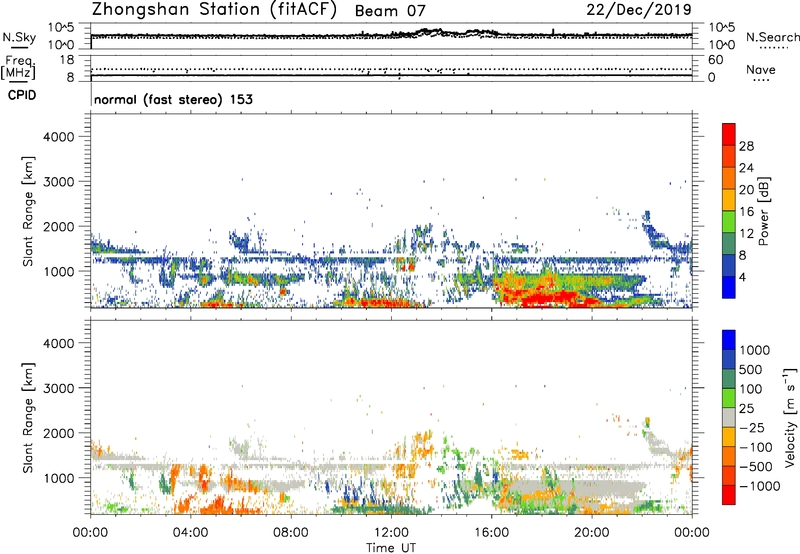This screenshot has width=800, height=554.
Task: Click the 'Zhongshan Station (fitACF)' title
Action: (214, 10)
